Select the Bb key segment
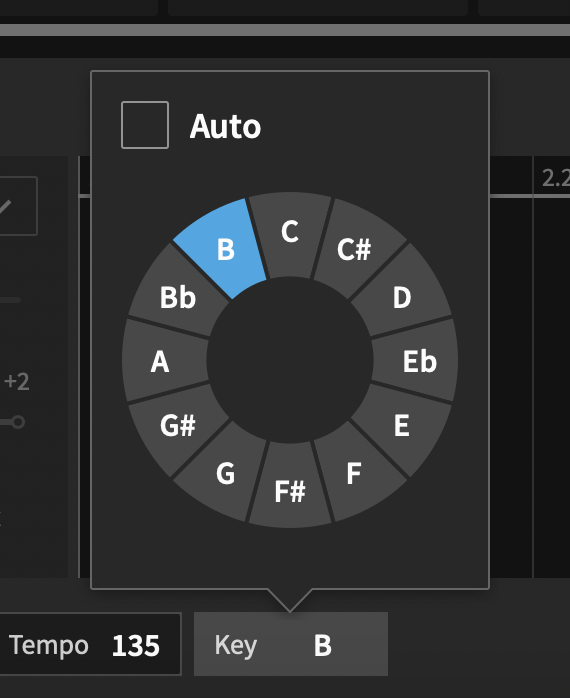This screenshot has width=570, height=698. pyautogui.click(x=178, y=297)
